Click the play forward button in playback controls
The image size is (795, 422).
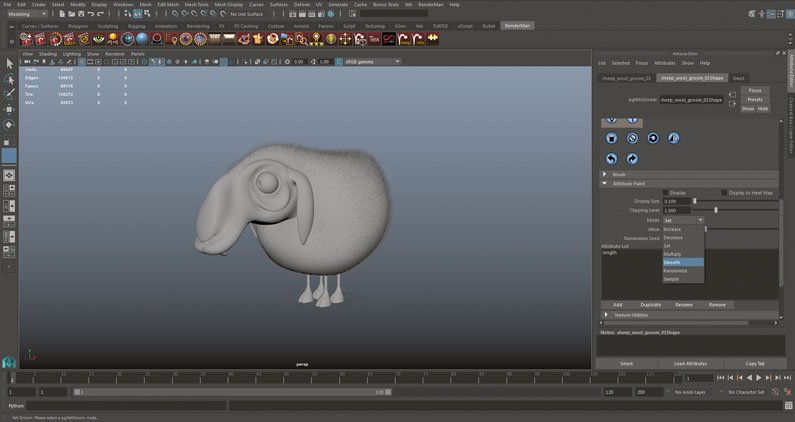(x=759, y=378)
